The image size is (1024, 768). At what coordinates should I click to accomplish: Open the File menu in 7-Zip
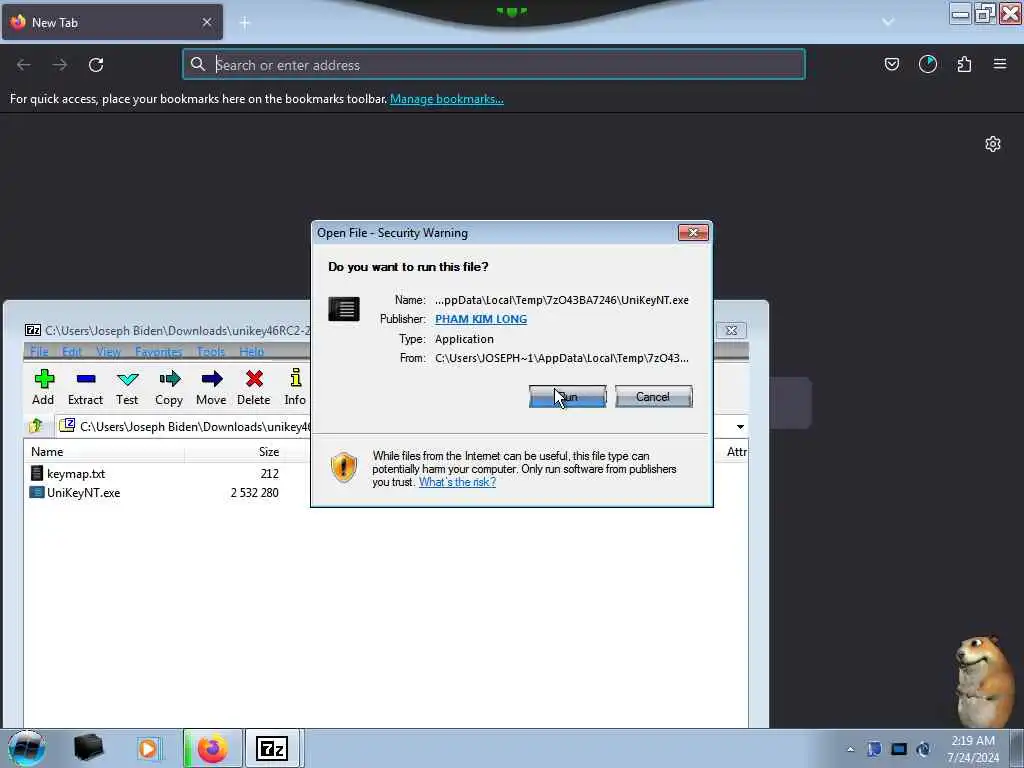[39, 352]
